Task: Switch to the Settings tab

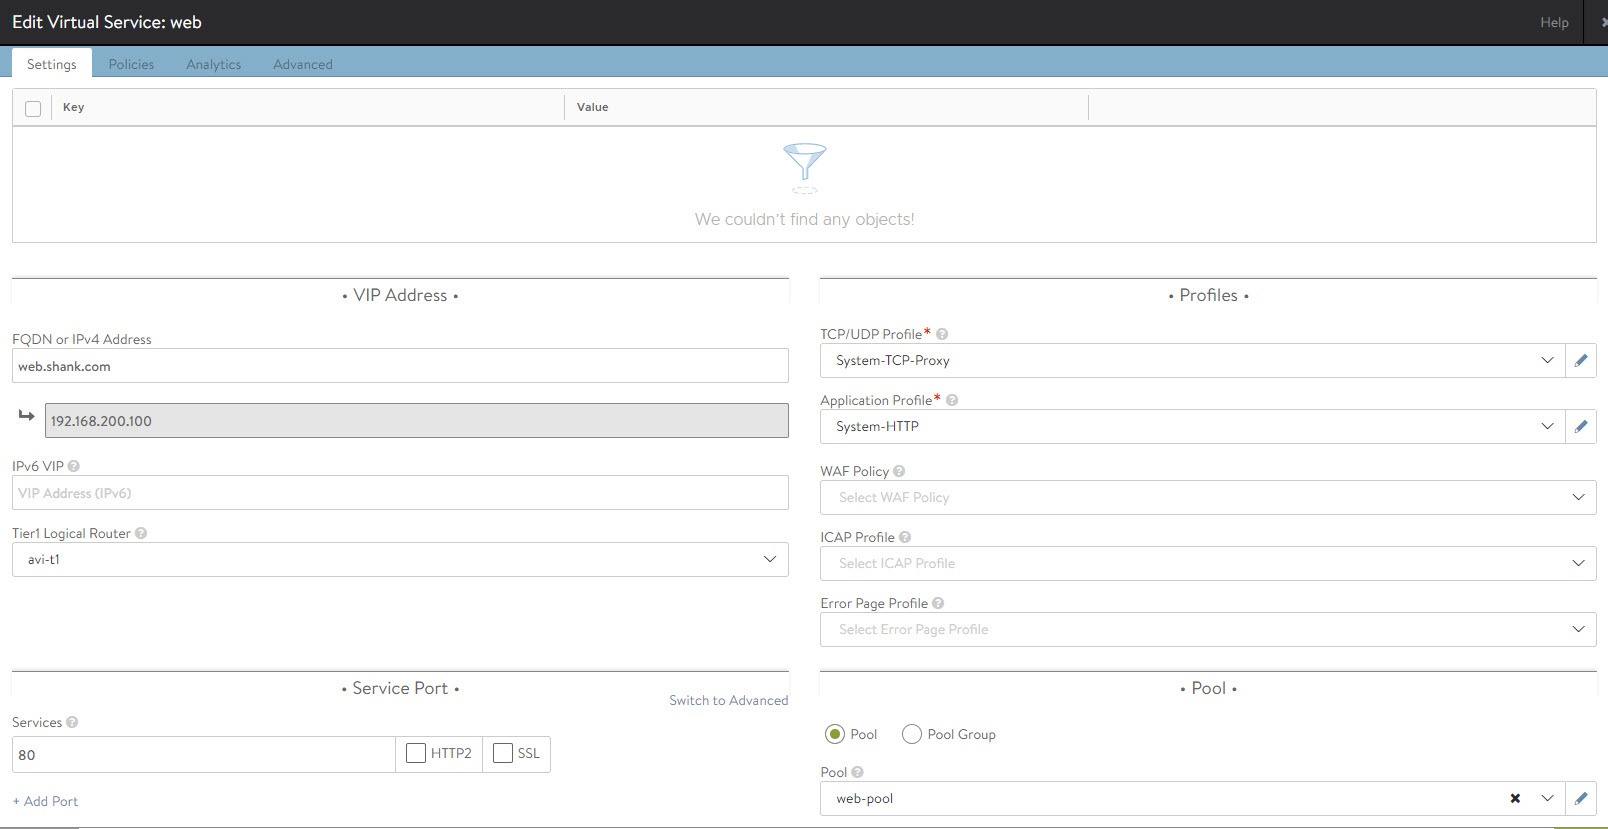Action: [52, 64]
